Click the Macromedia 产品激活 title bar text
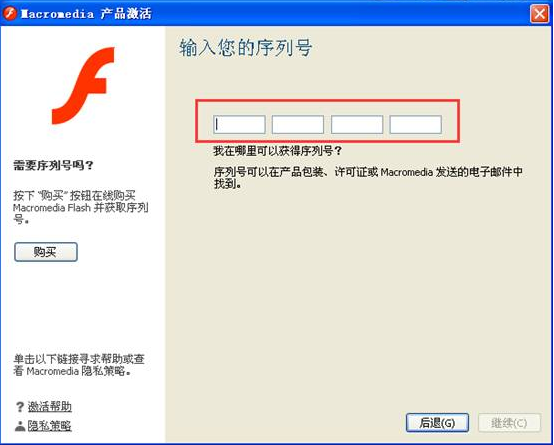Screen dimensions: 554x445 click(x=86, y=14)
